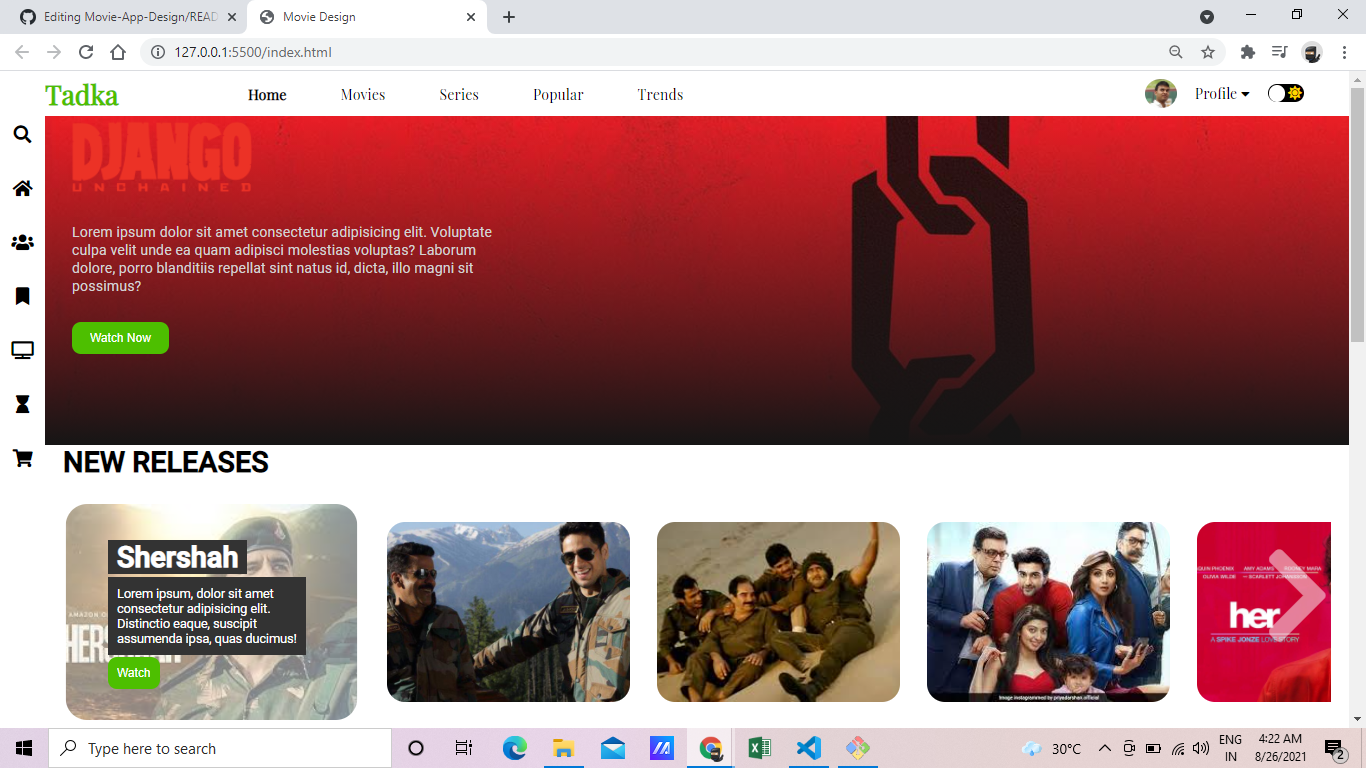The height and width of the screenshot is (768, 1366).
Task: Open the search icon in the sidebar
Action: [x=22, y=134]
